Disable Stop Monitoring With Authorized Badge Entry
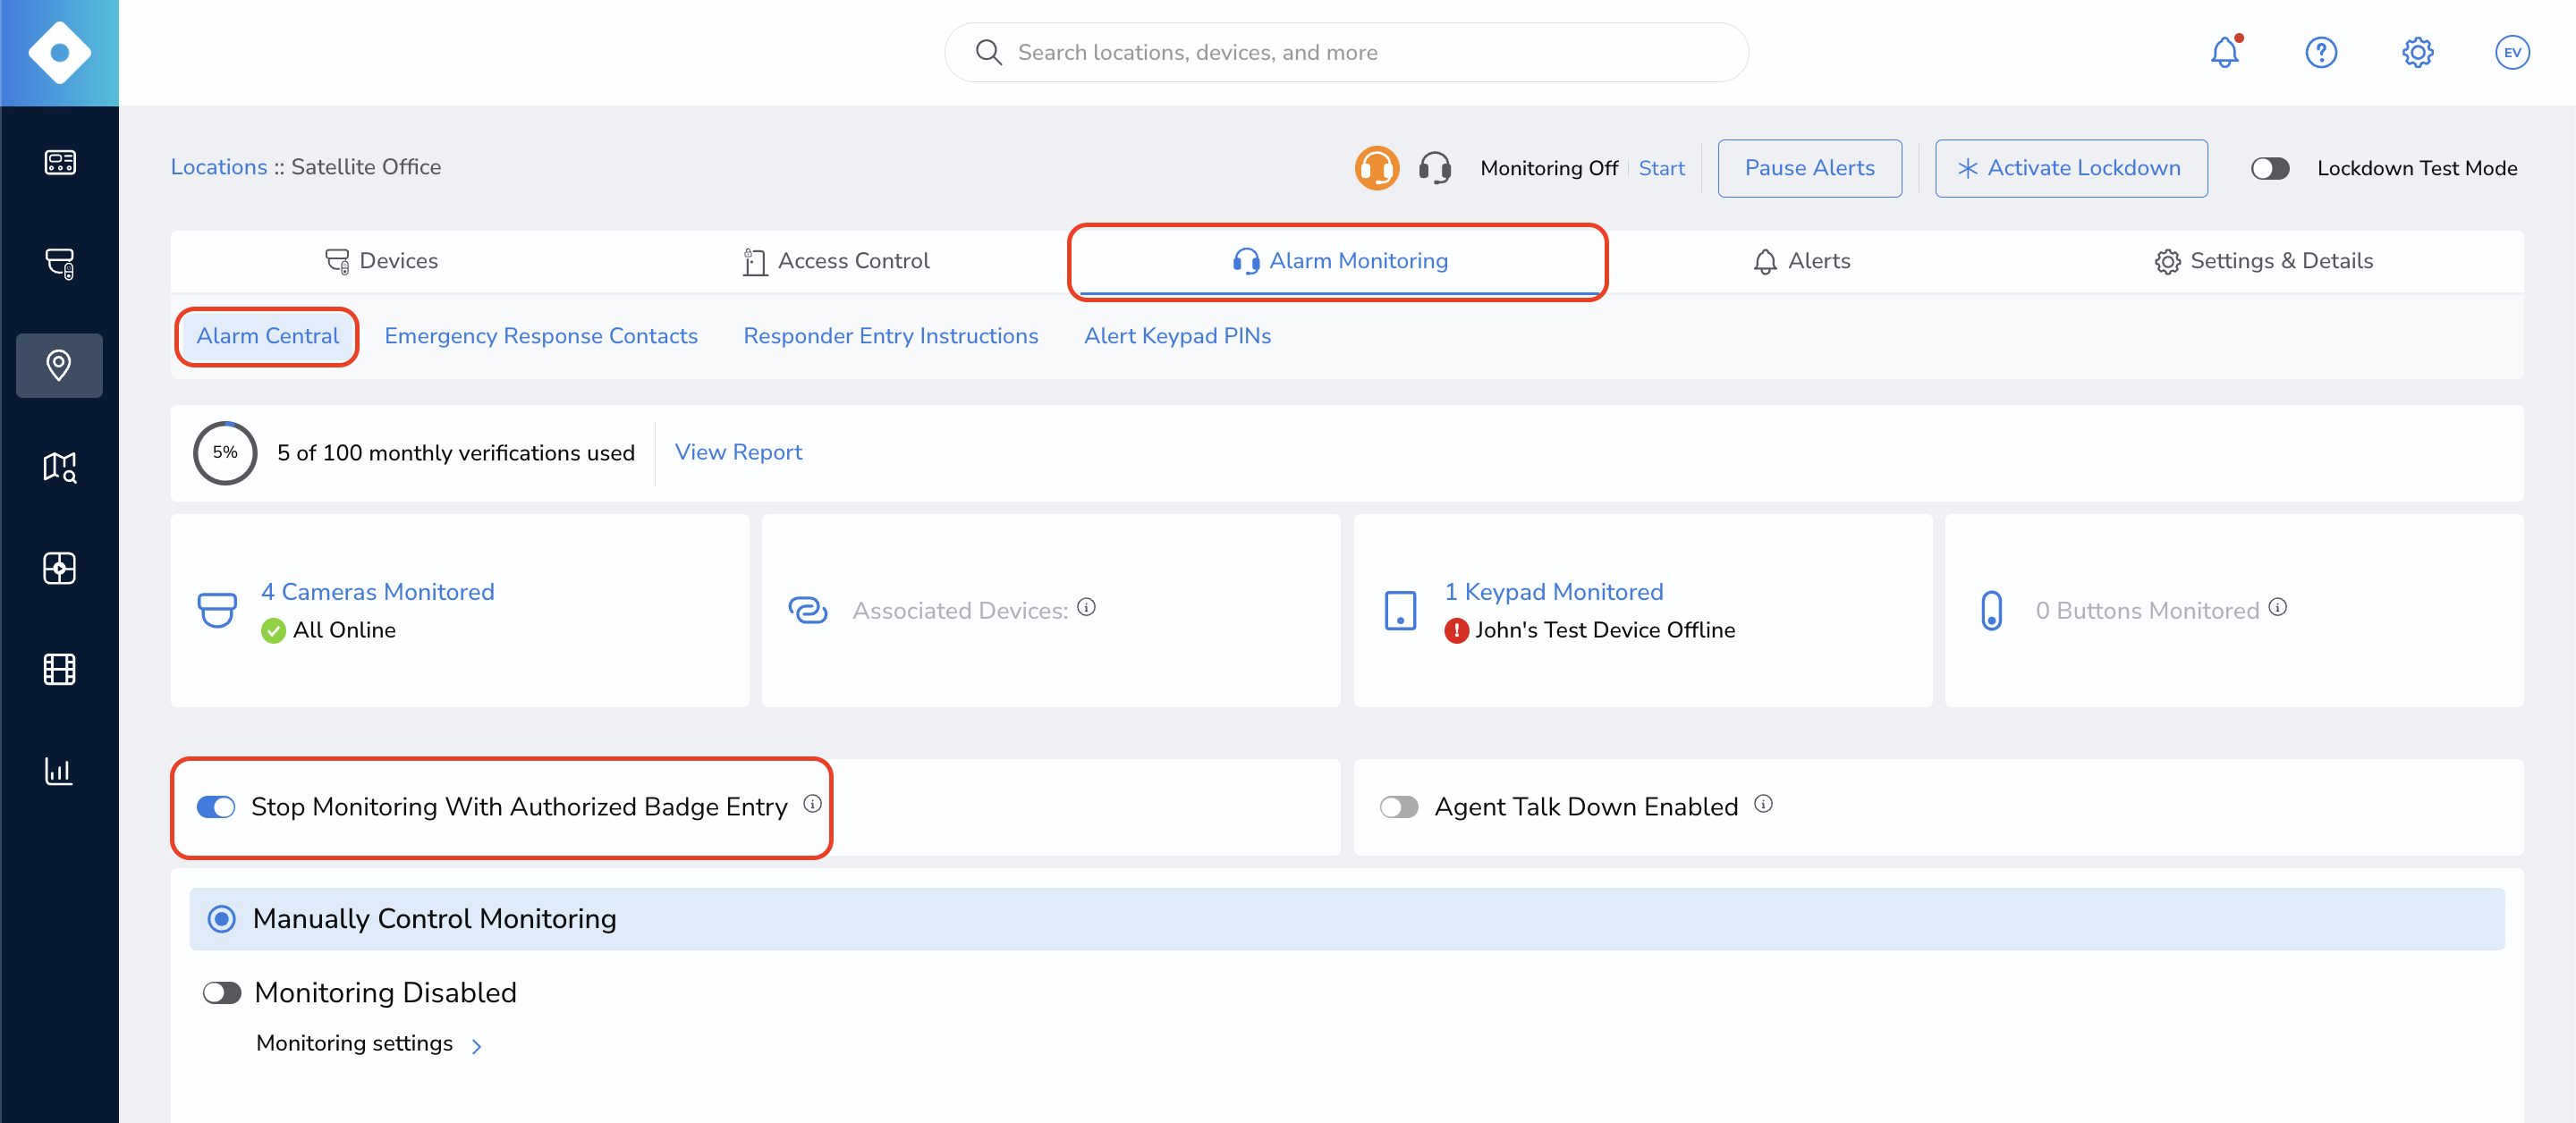Screen dimensions: 2576x1123 [216, 807]
